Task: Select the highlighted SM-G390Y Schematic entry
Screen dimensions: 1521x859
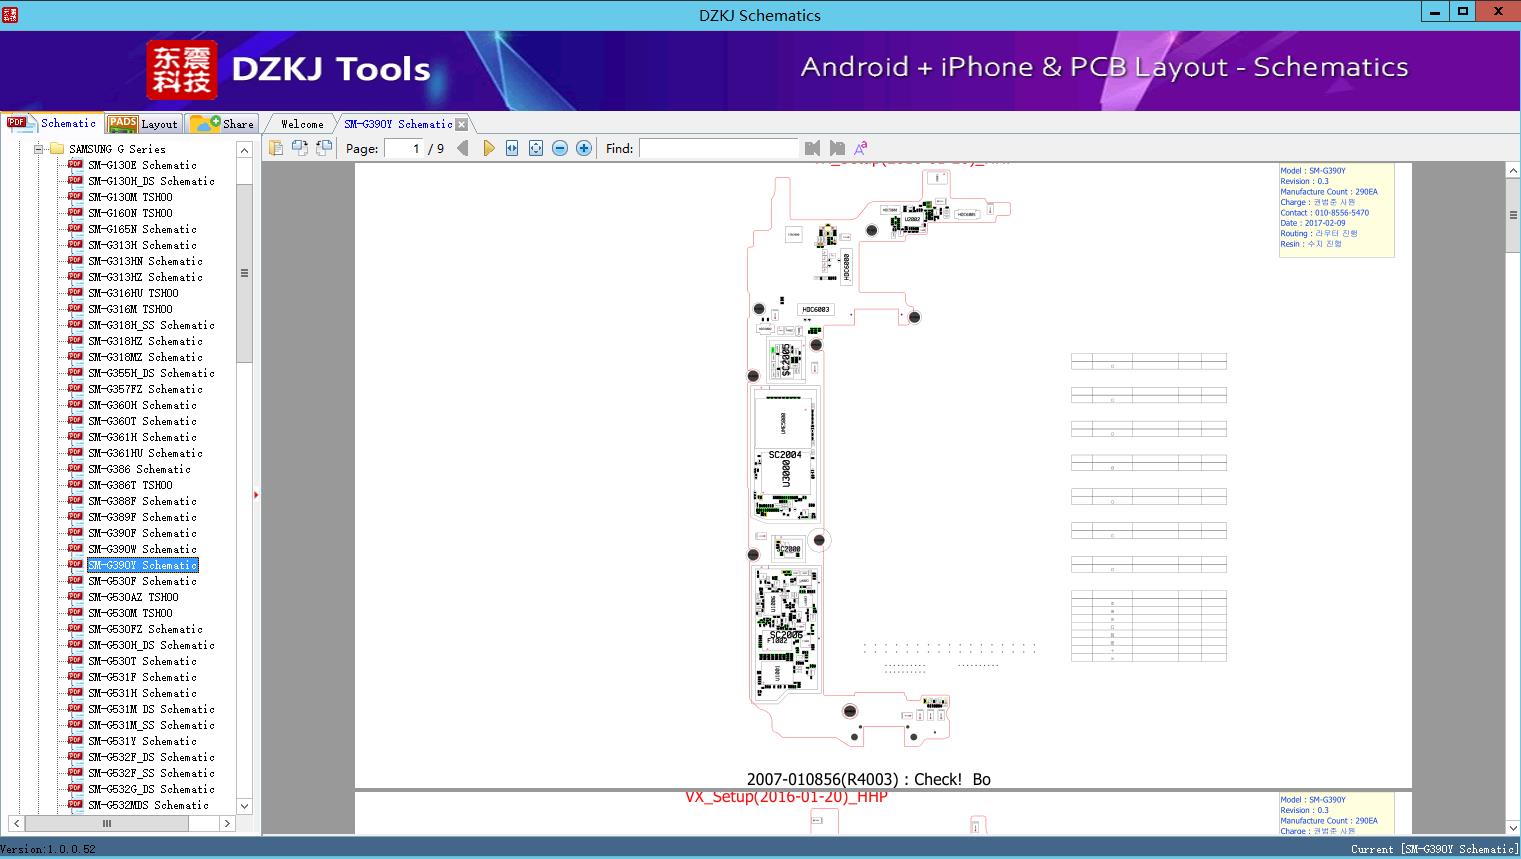Action: (143, 565)
